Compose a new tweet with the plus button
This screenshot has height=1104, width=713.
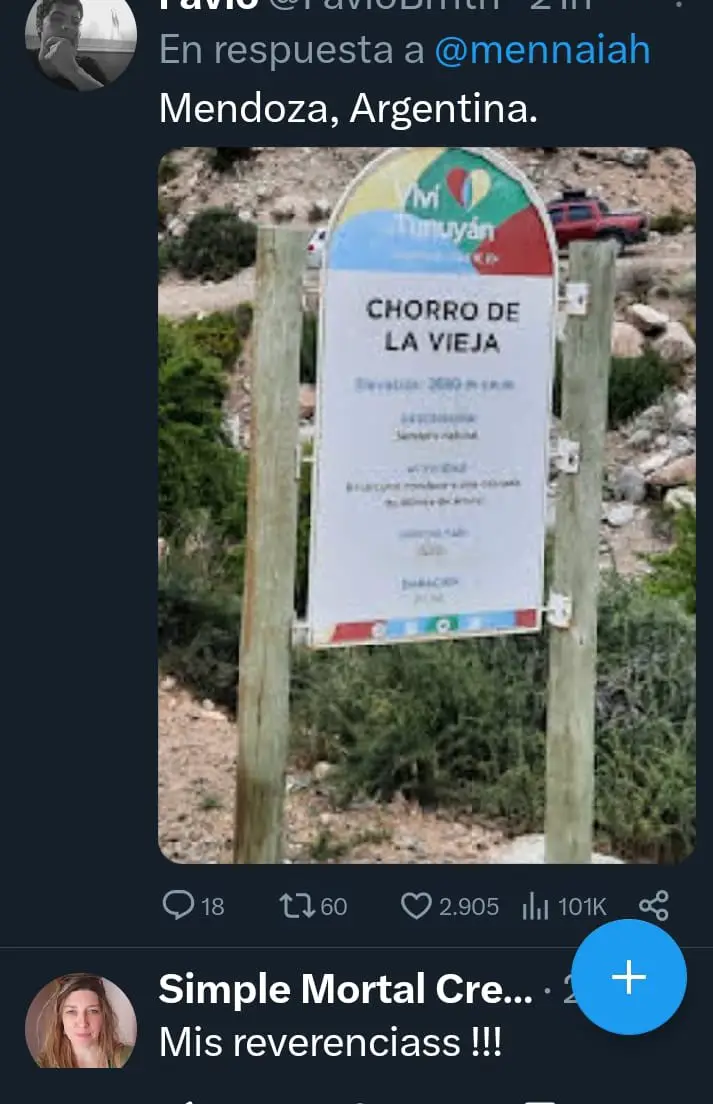[x=629, y=977]
